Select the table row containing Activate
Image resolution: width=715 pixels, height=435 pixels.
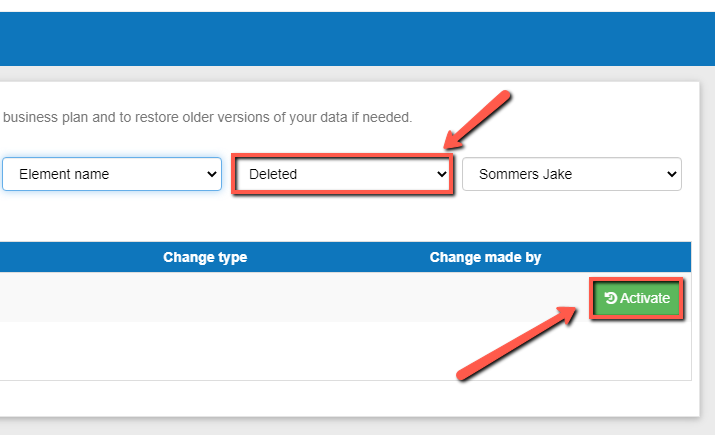[x=300, y=298]
